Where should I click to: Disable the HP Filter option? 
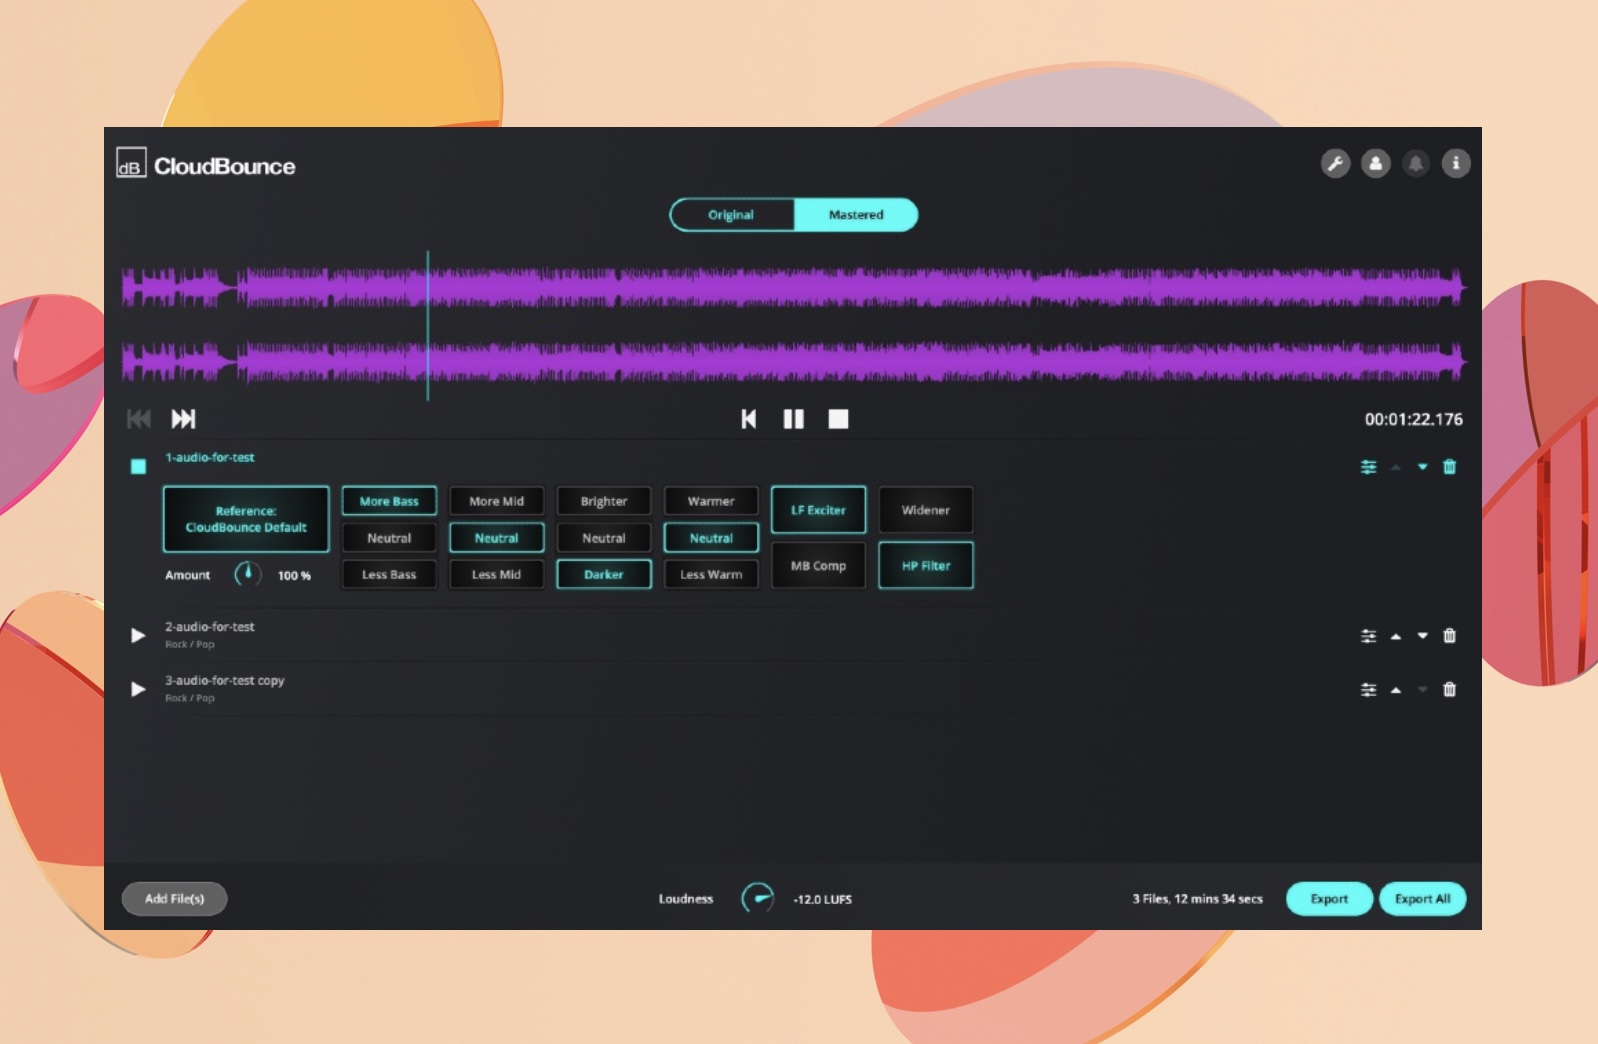click(925, 566)
